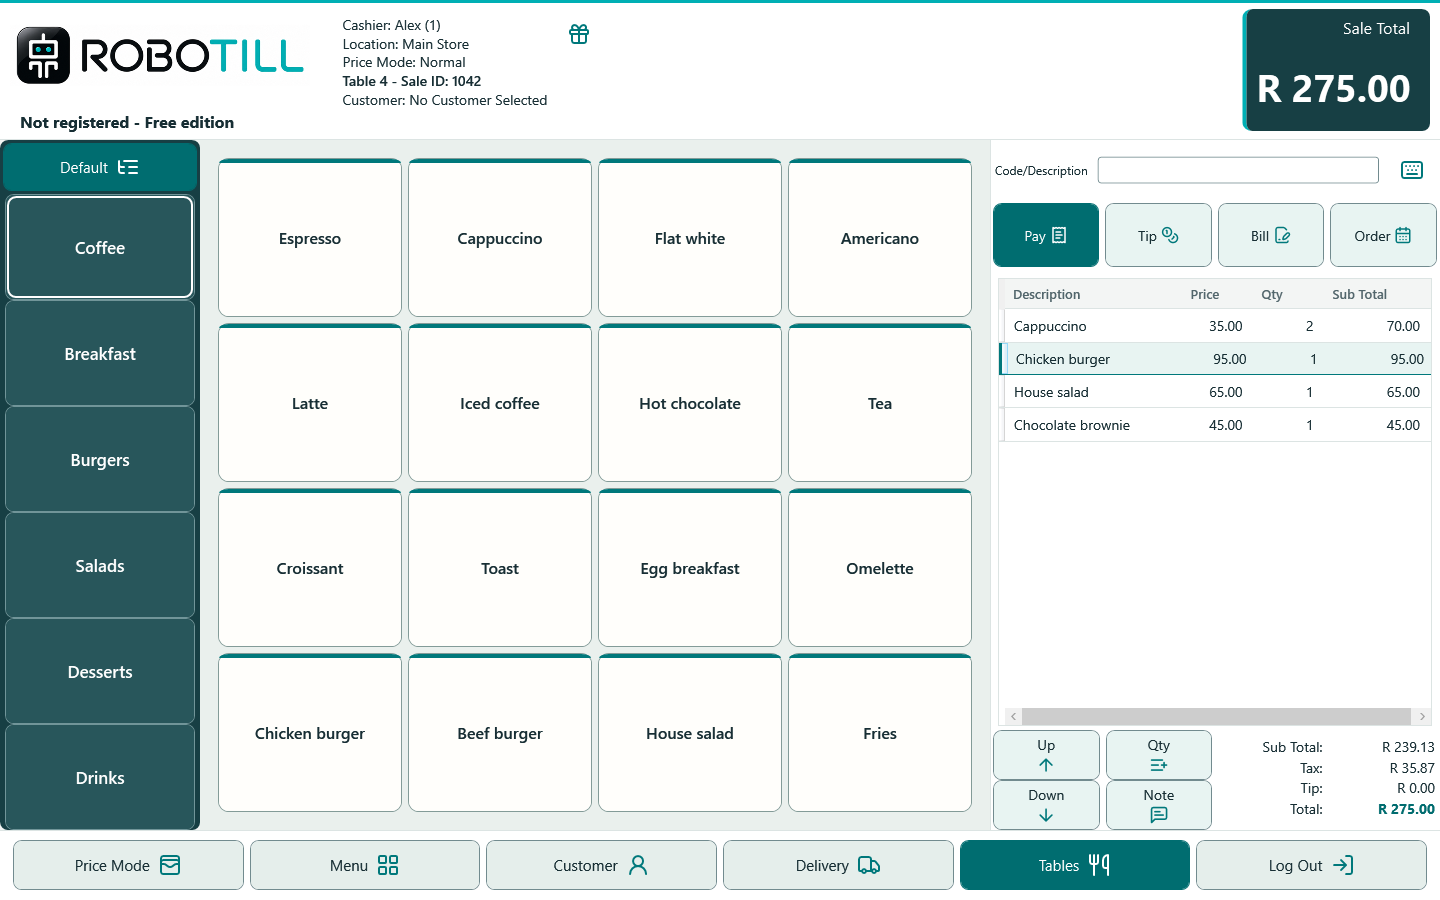Select the House salad sale line
This screenshot has height=900, width=1440.
(1216, 392)
